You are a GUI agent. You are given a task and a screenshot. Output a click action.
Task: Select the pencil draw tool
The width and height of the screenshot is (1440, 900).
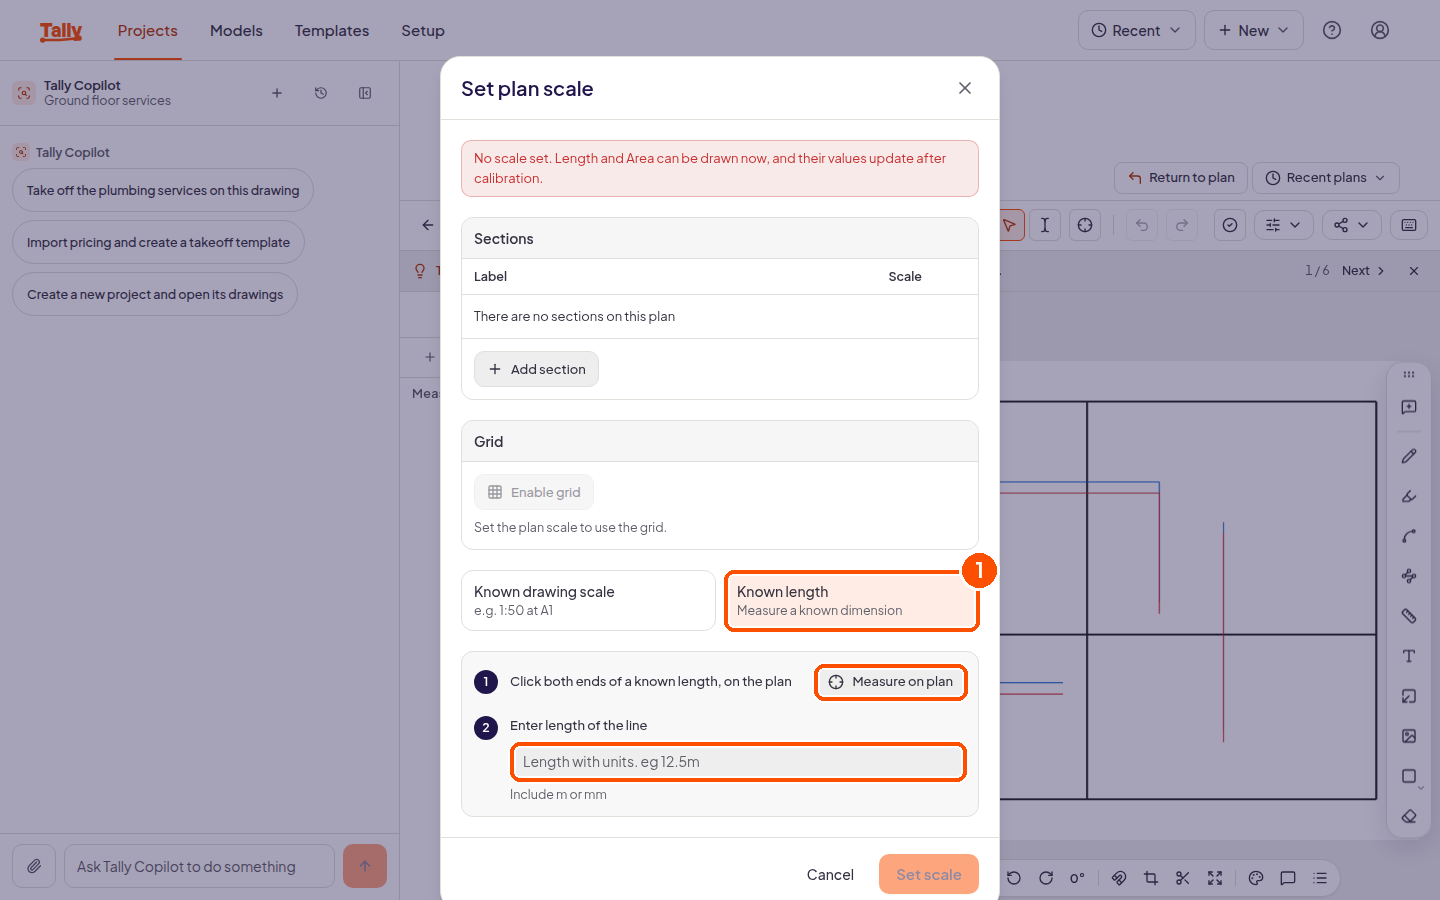coord(1409,456)
